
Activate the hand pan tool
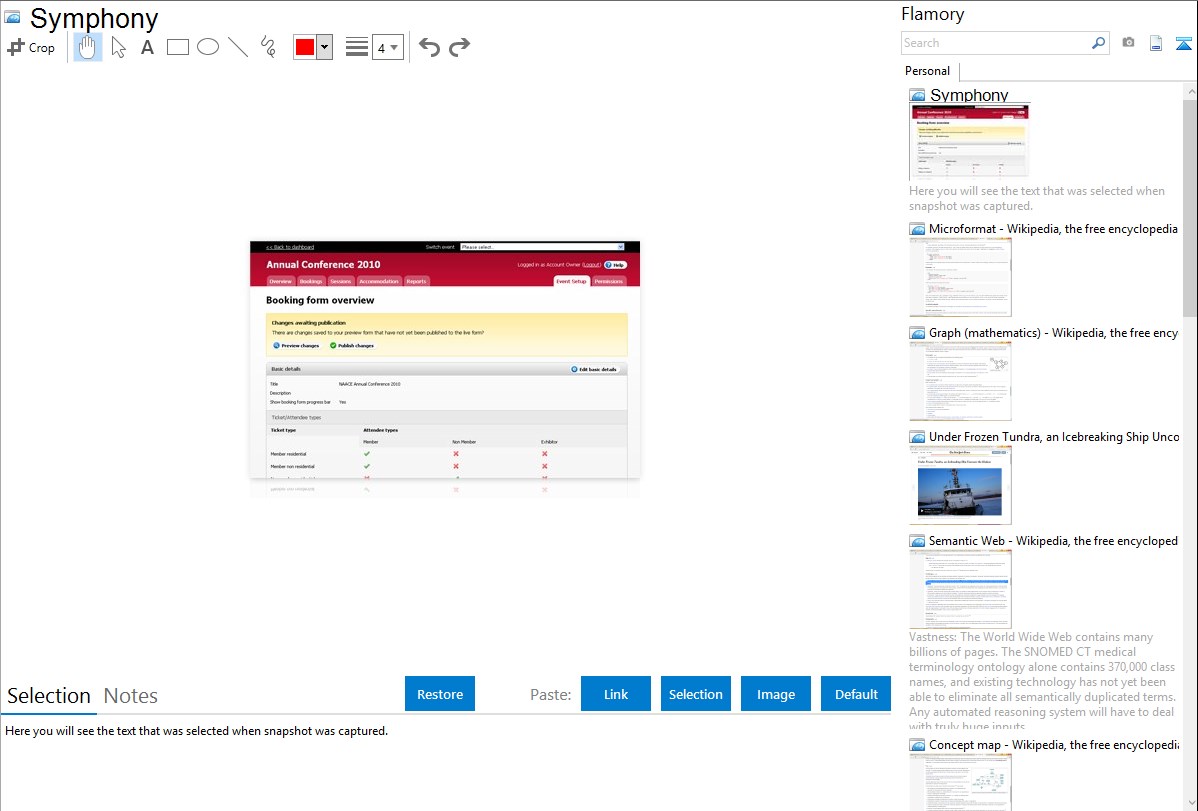(x=88, y=47)
